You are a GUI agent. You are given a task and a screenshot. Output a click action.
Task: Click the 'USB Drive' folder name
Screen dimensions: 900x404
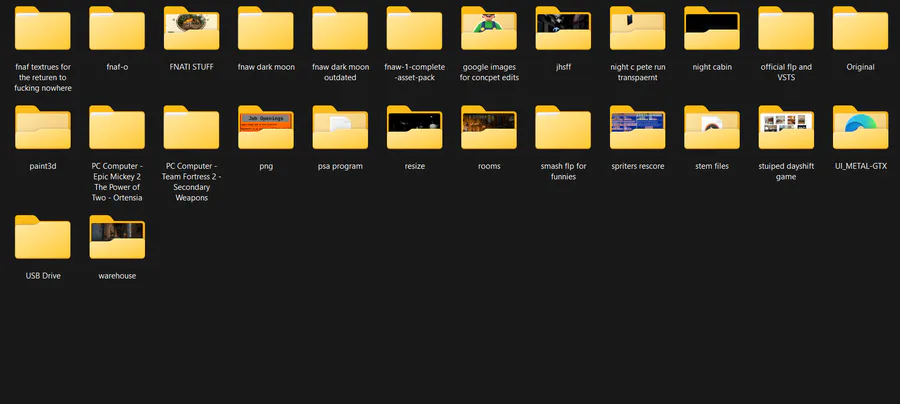[x=43, y=276]
